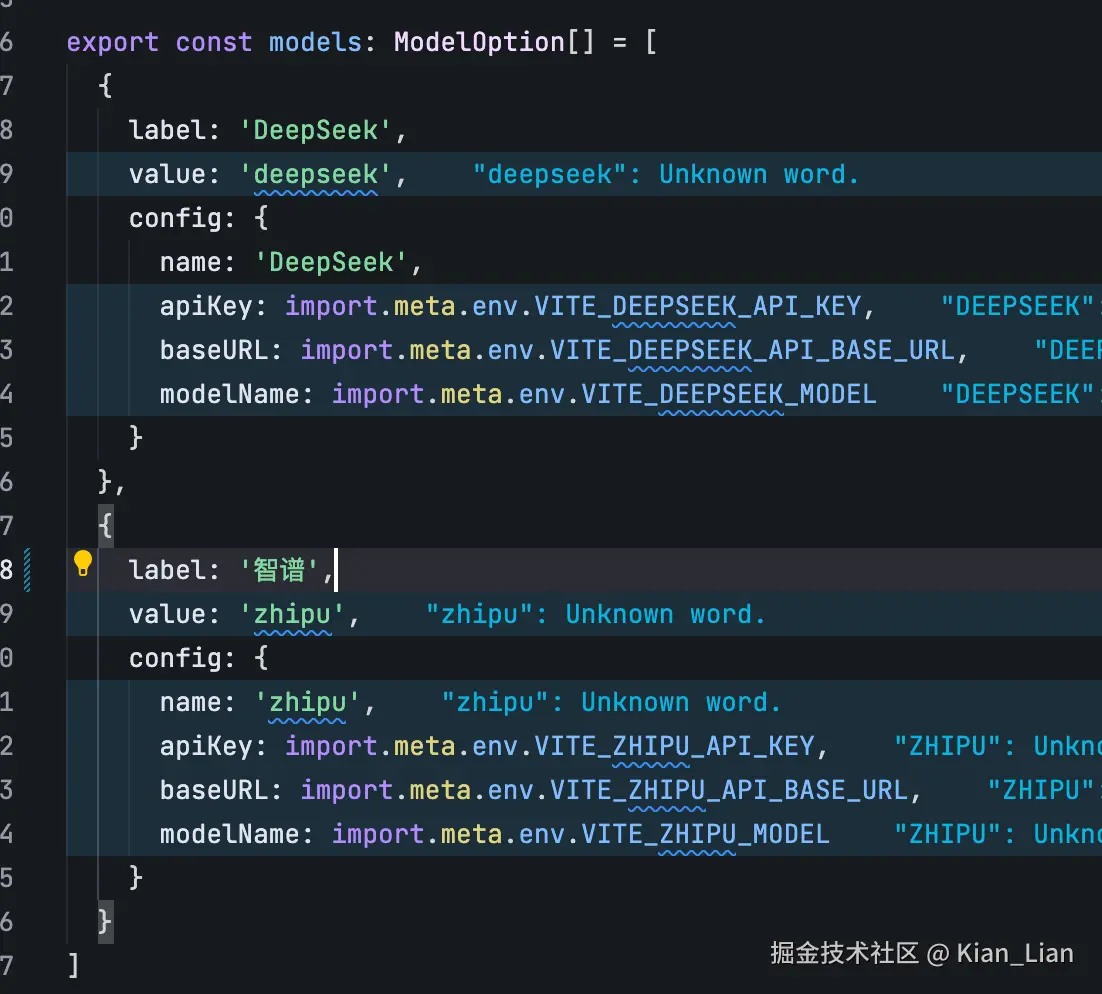1102x994 pixels.
Task: Click the underlined 'deepseek' value string
Action: pos(315,174)
